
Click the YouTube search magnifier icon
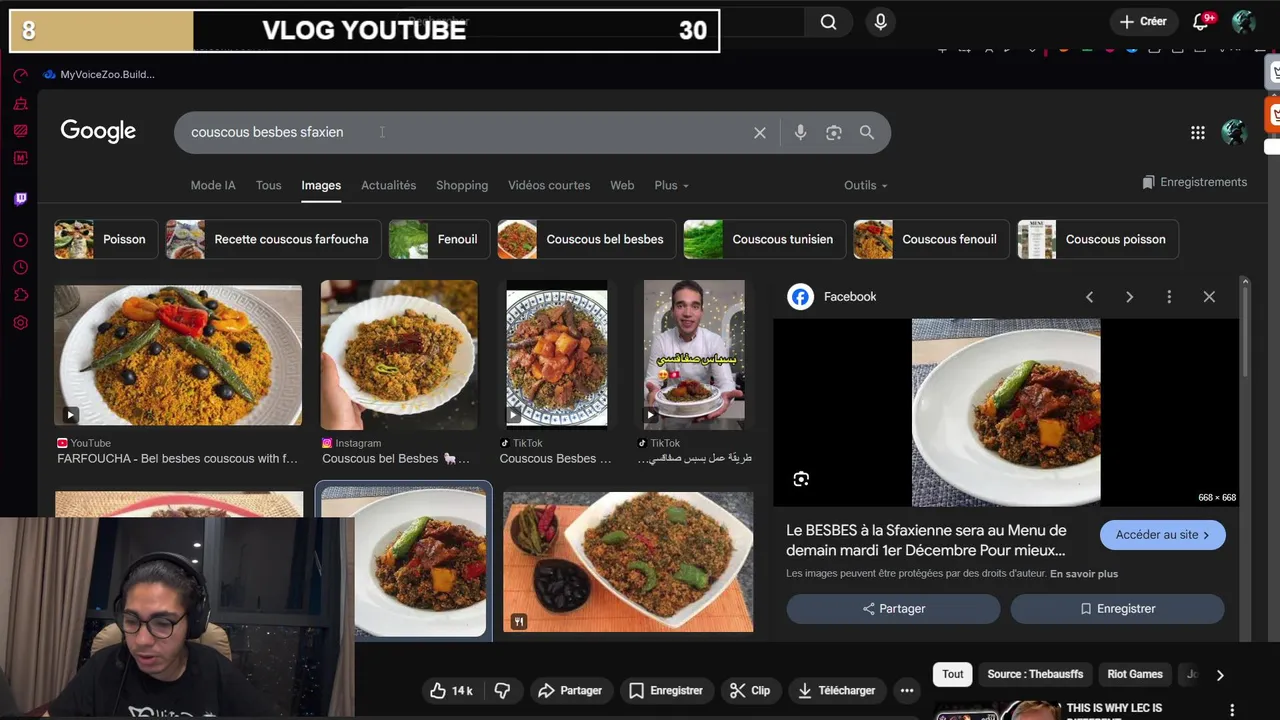click(828, 22)
